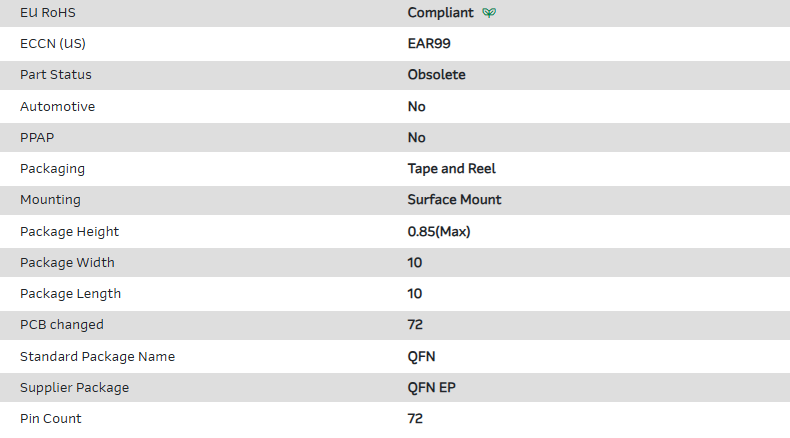Click the '10' value for Package Length
This screenshot has width=790, height=438.
[x=415, y=294]
